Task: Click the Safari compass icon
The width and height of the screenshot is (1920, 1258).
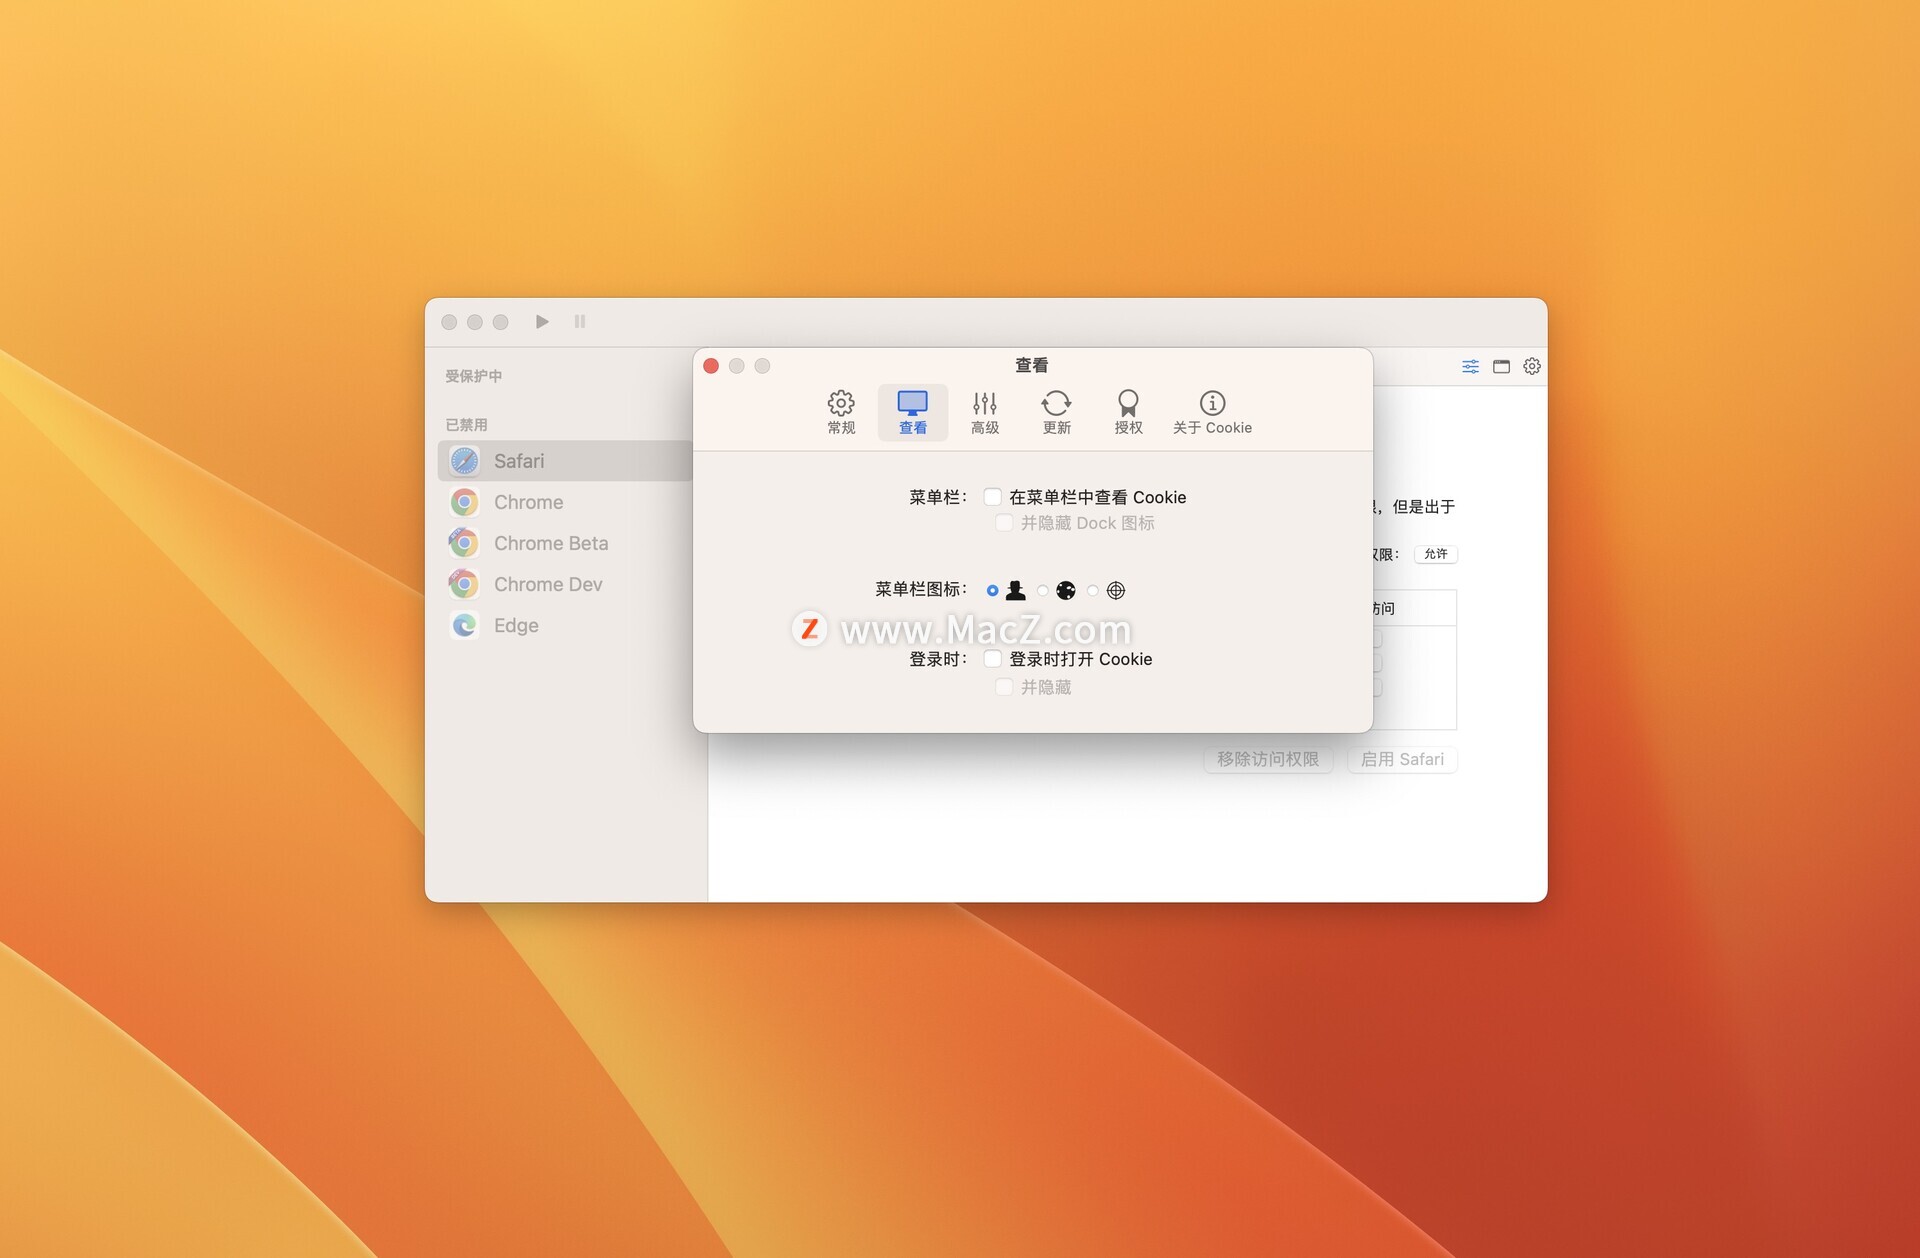Action: [x=465, y=461]
